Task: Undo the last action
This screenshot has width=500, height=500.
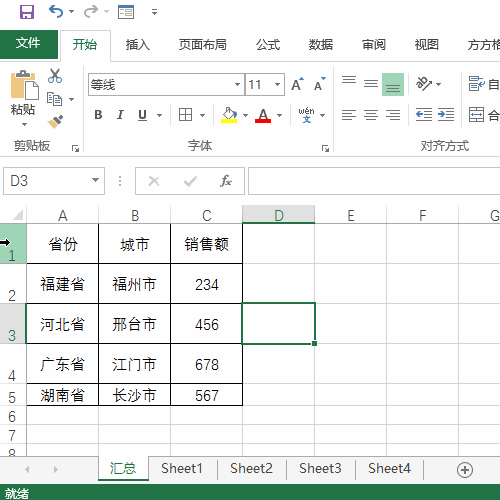Action: pos(56,12)
